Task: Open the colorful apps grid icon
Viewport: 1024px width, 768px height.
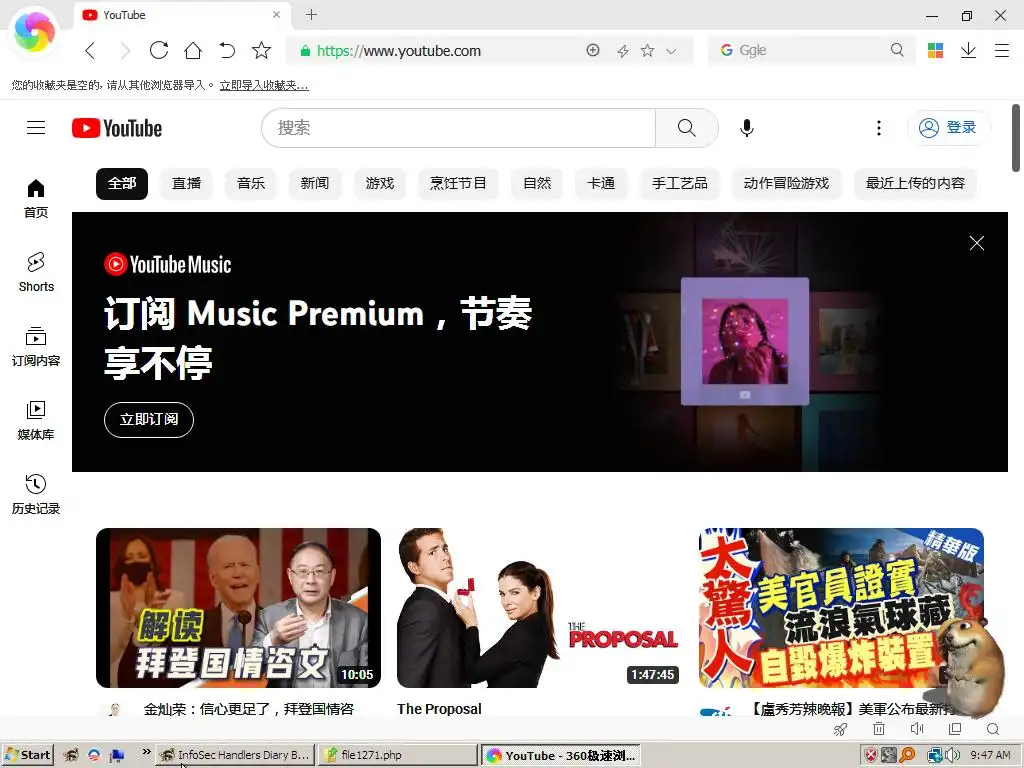Action: (x=935, y=50)
